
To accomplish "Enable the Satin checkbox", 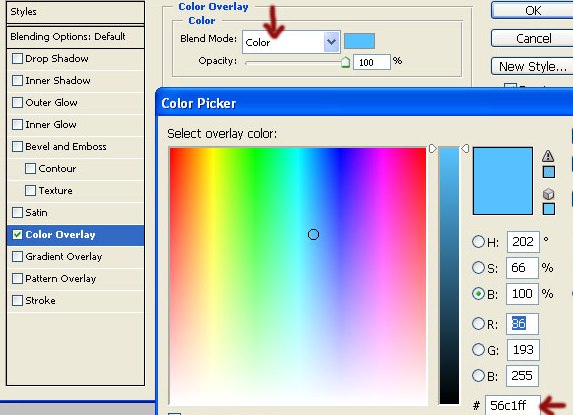I will [x=17, y=212].
